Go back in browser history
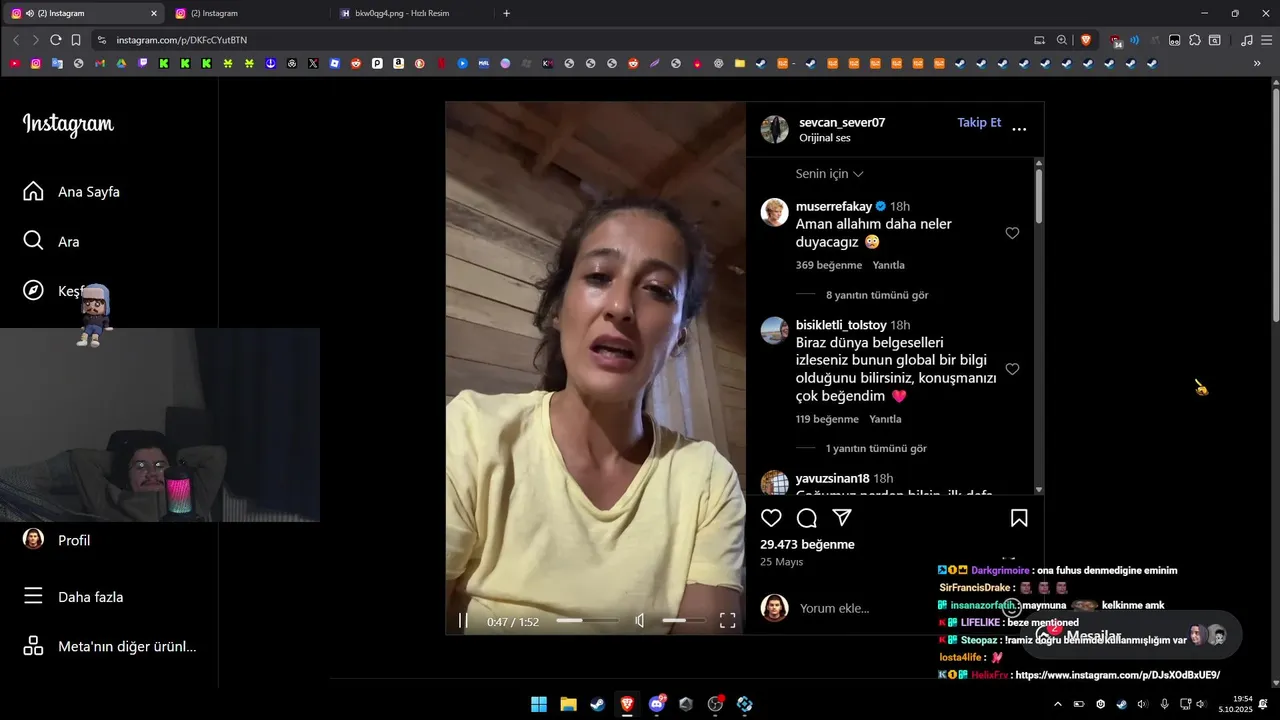The height and width of the screenshot is (720, 1280). (x=15, y=40)
